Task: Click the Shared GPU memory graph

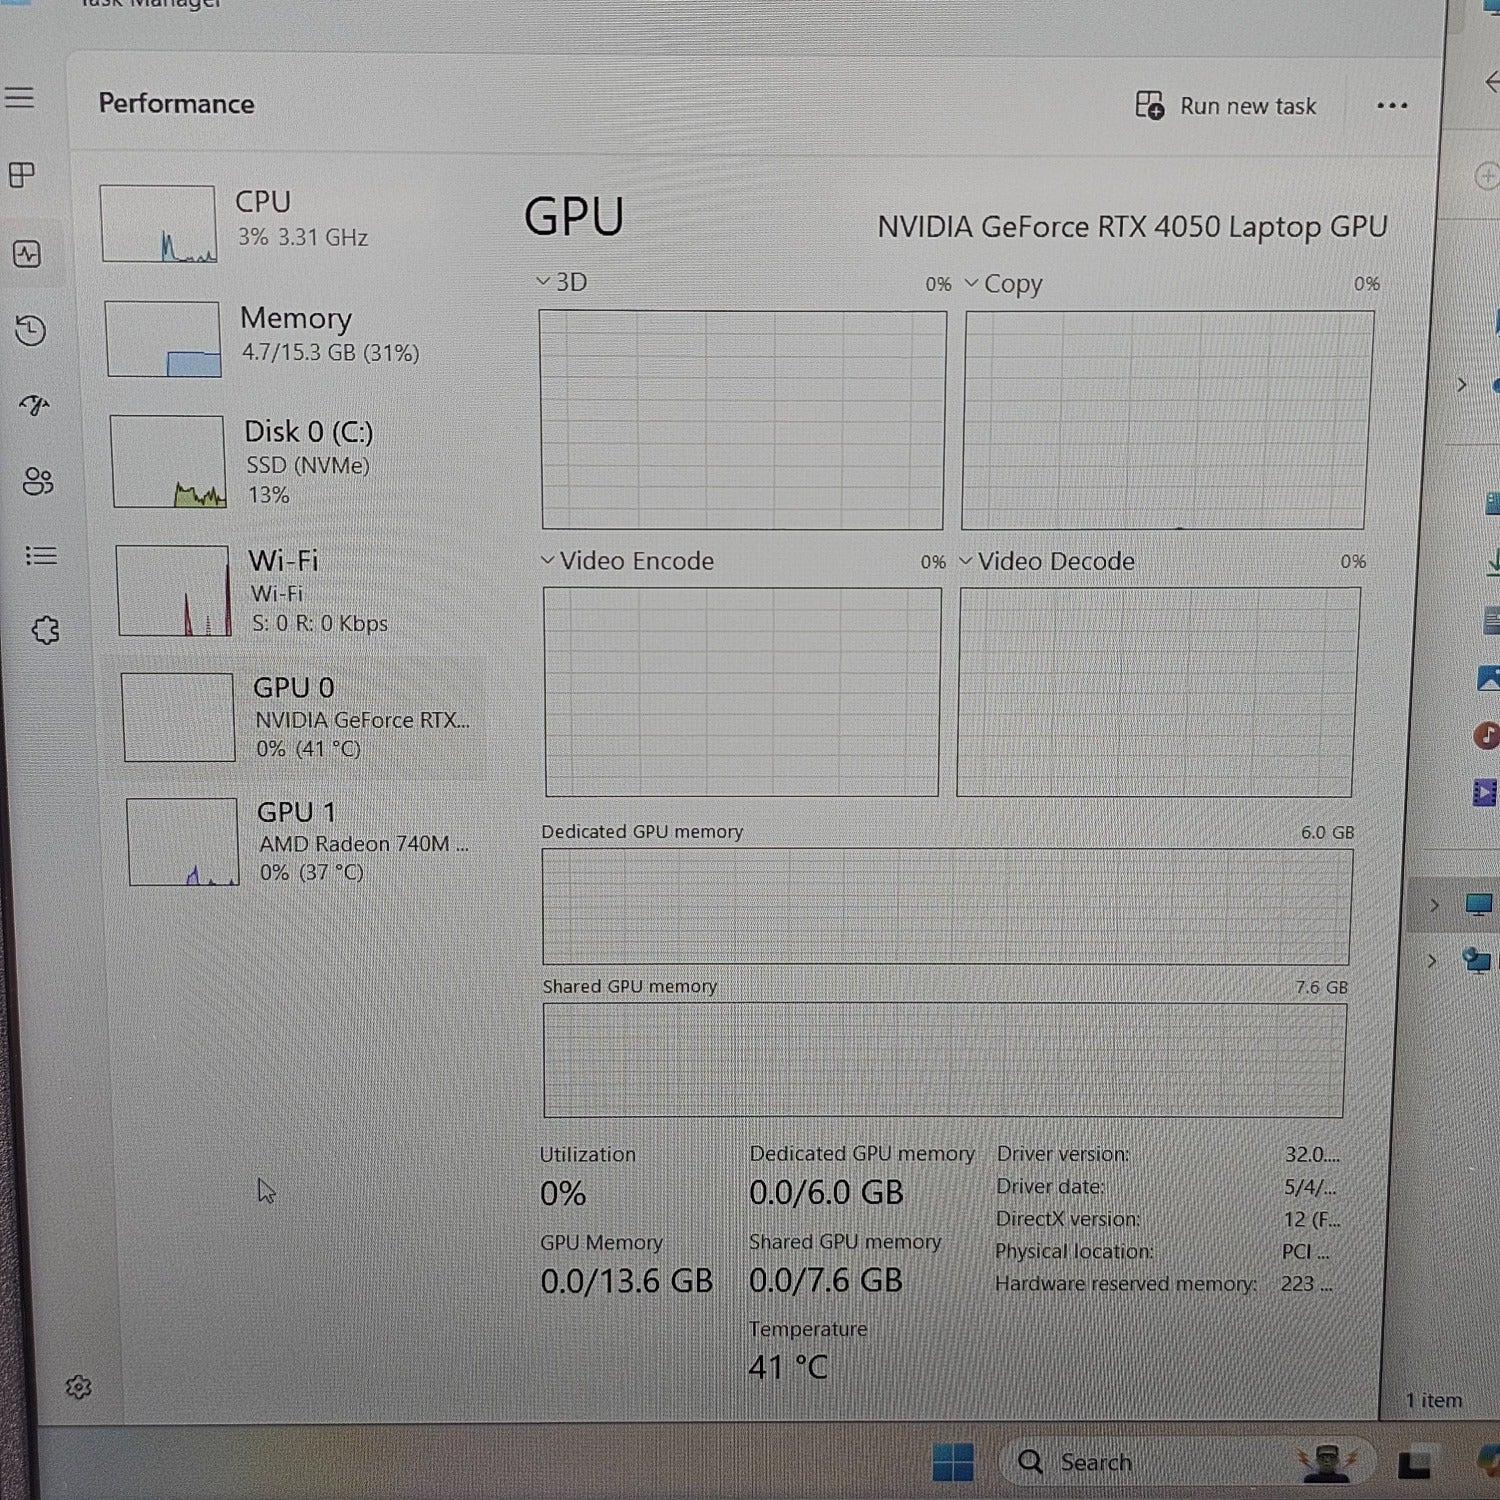Action: [945, 1060]
